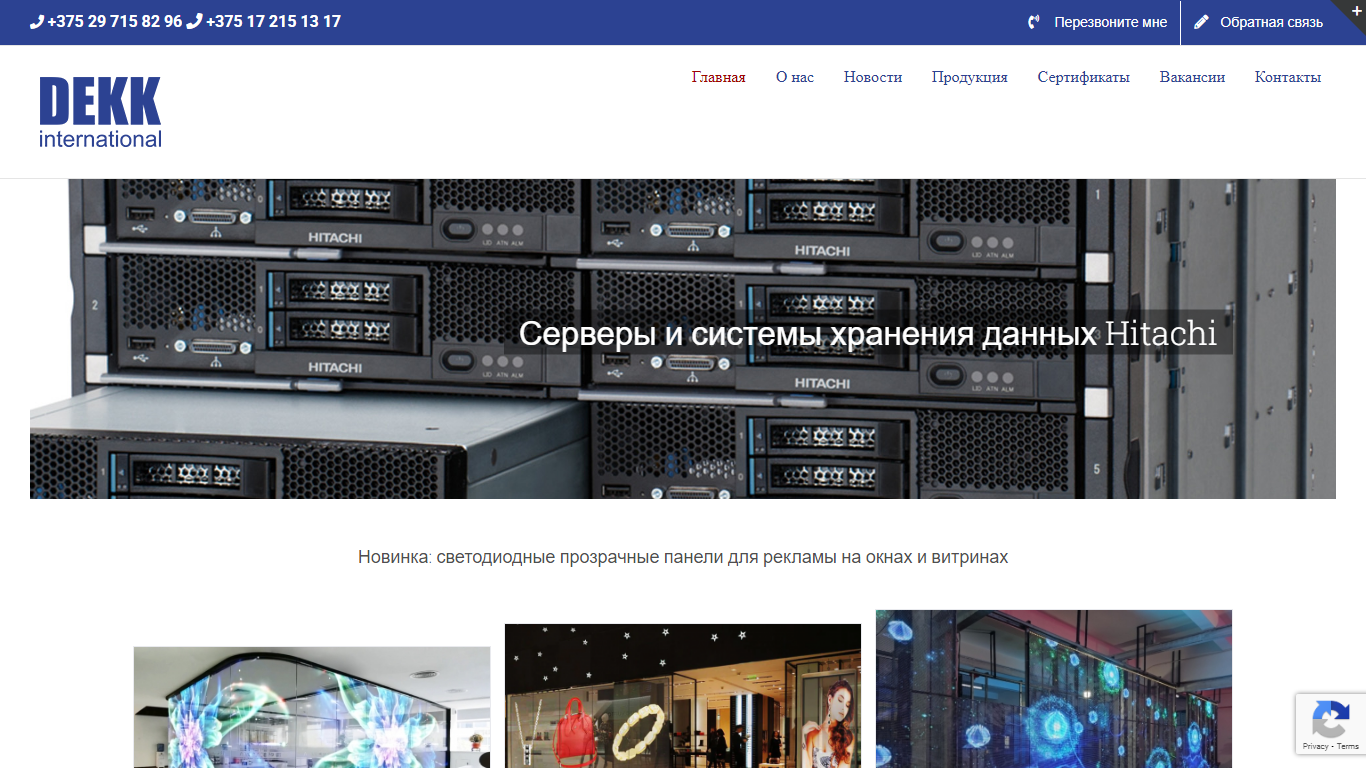The image size is (1366, 768).
Task: Call the +375 29 715 82 96 number
Action: tap(114, 21)
